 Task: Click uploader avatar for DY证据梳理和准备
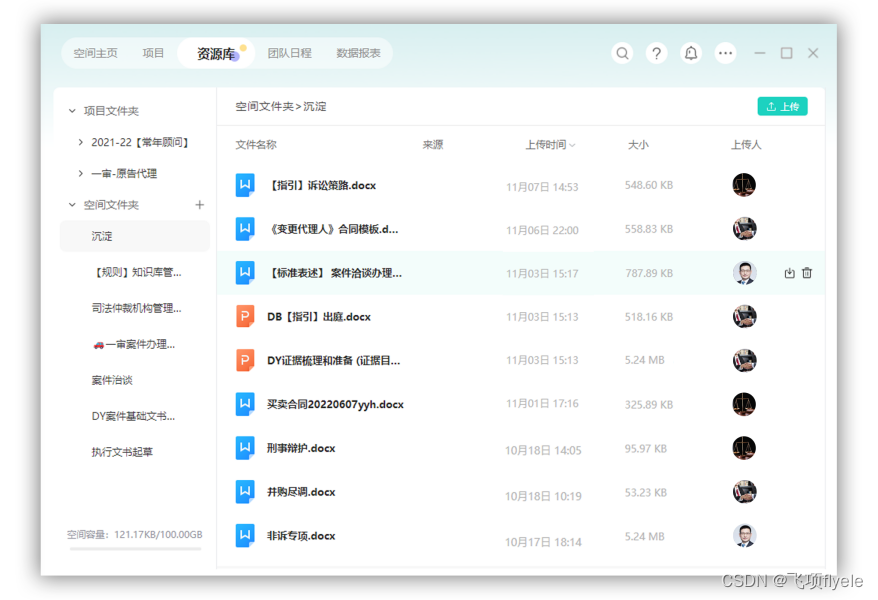click(744, 360)
